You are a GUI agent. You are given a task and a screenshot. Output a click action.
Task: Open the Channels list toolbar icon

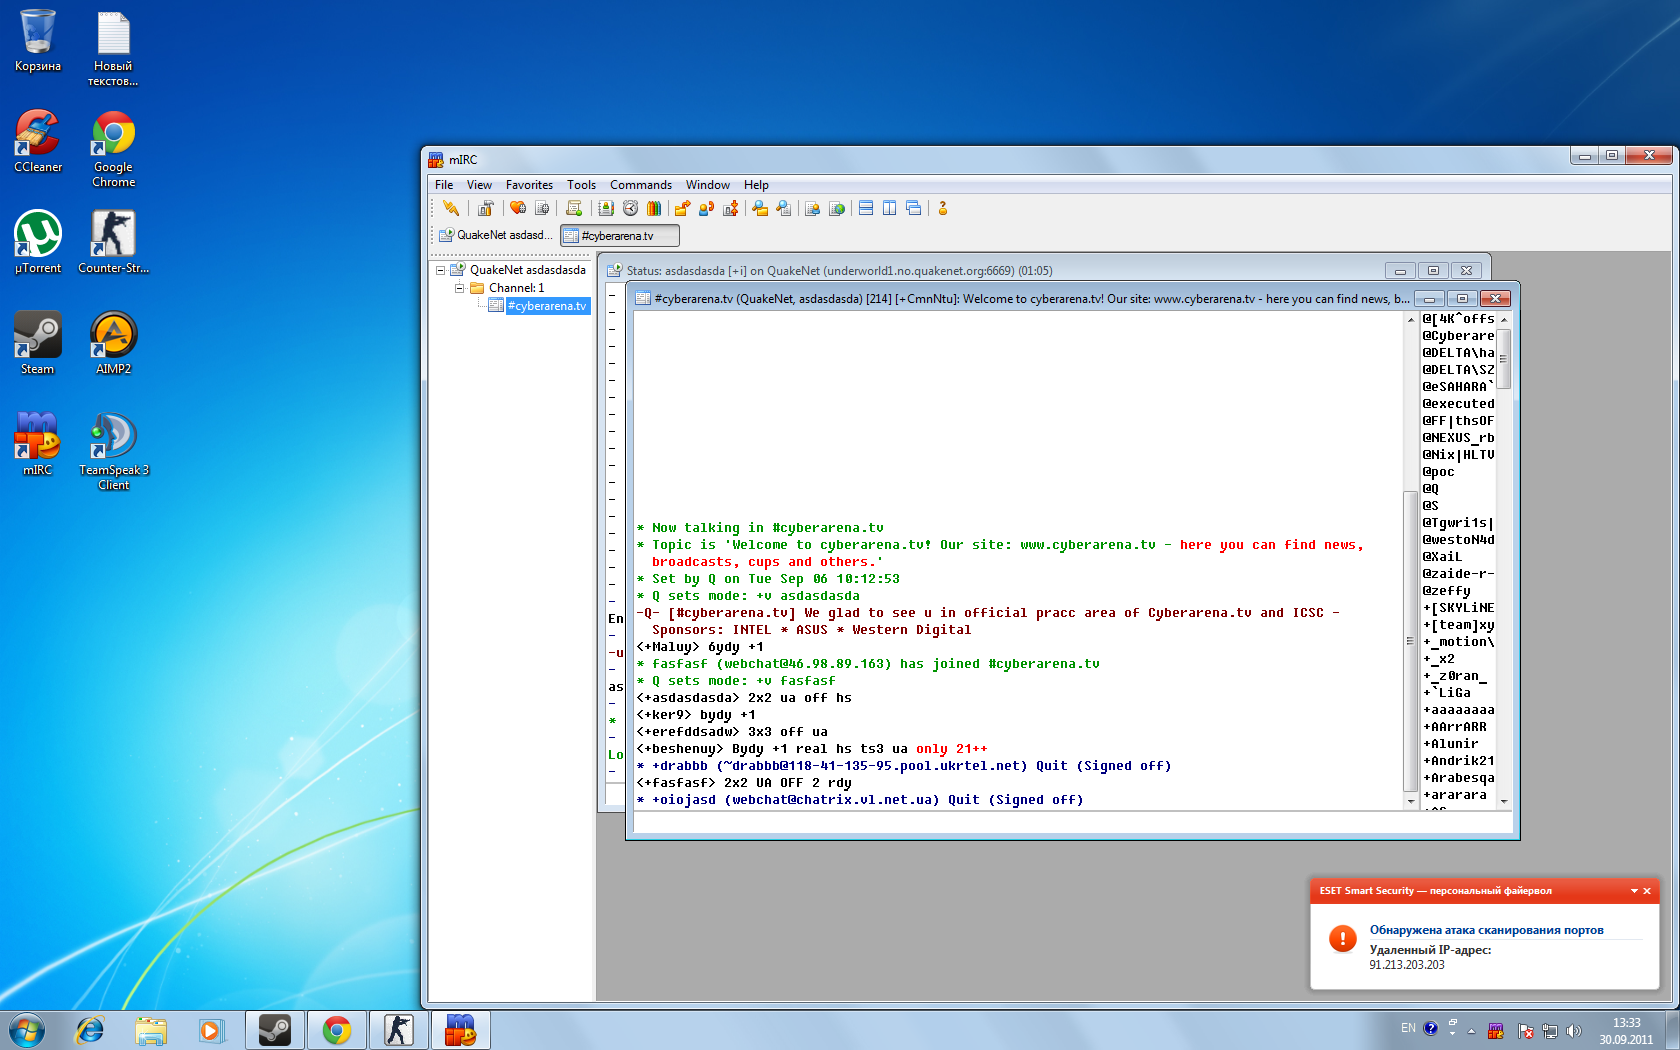542,208
